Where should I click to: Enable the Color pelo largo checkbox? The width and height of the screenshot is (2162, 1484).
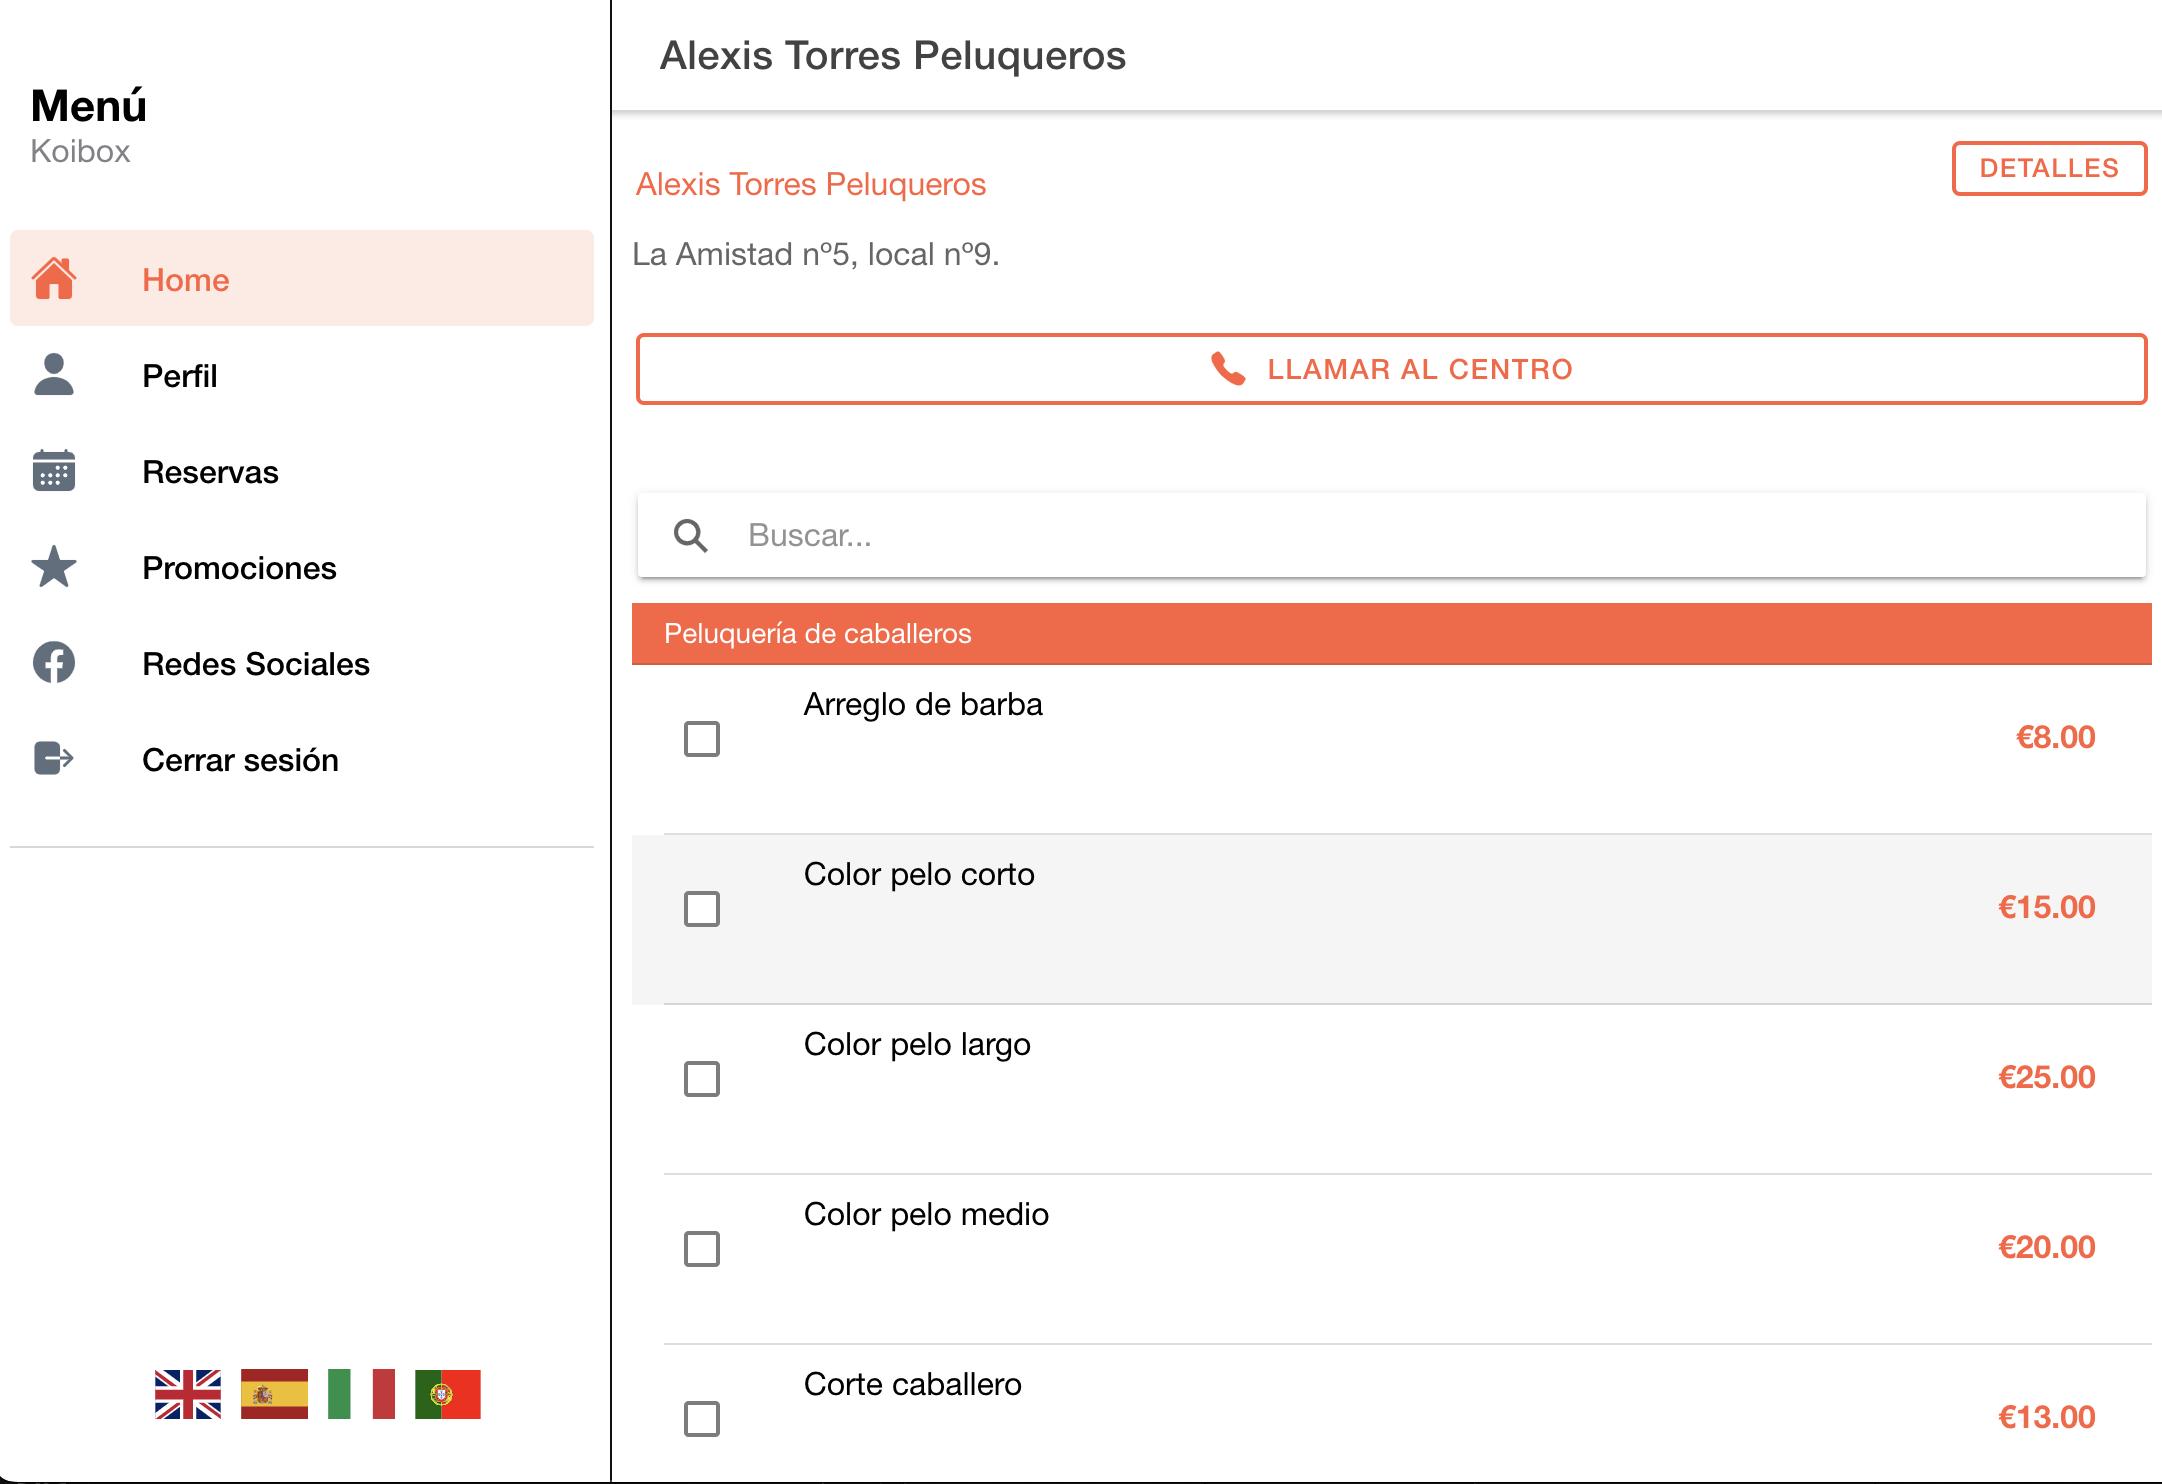702,1079
